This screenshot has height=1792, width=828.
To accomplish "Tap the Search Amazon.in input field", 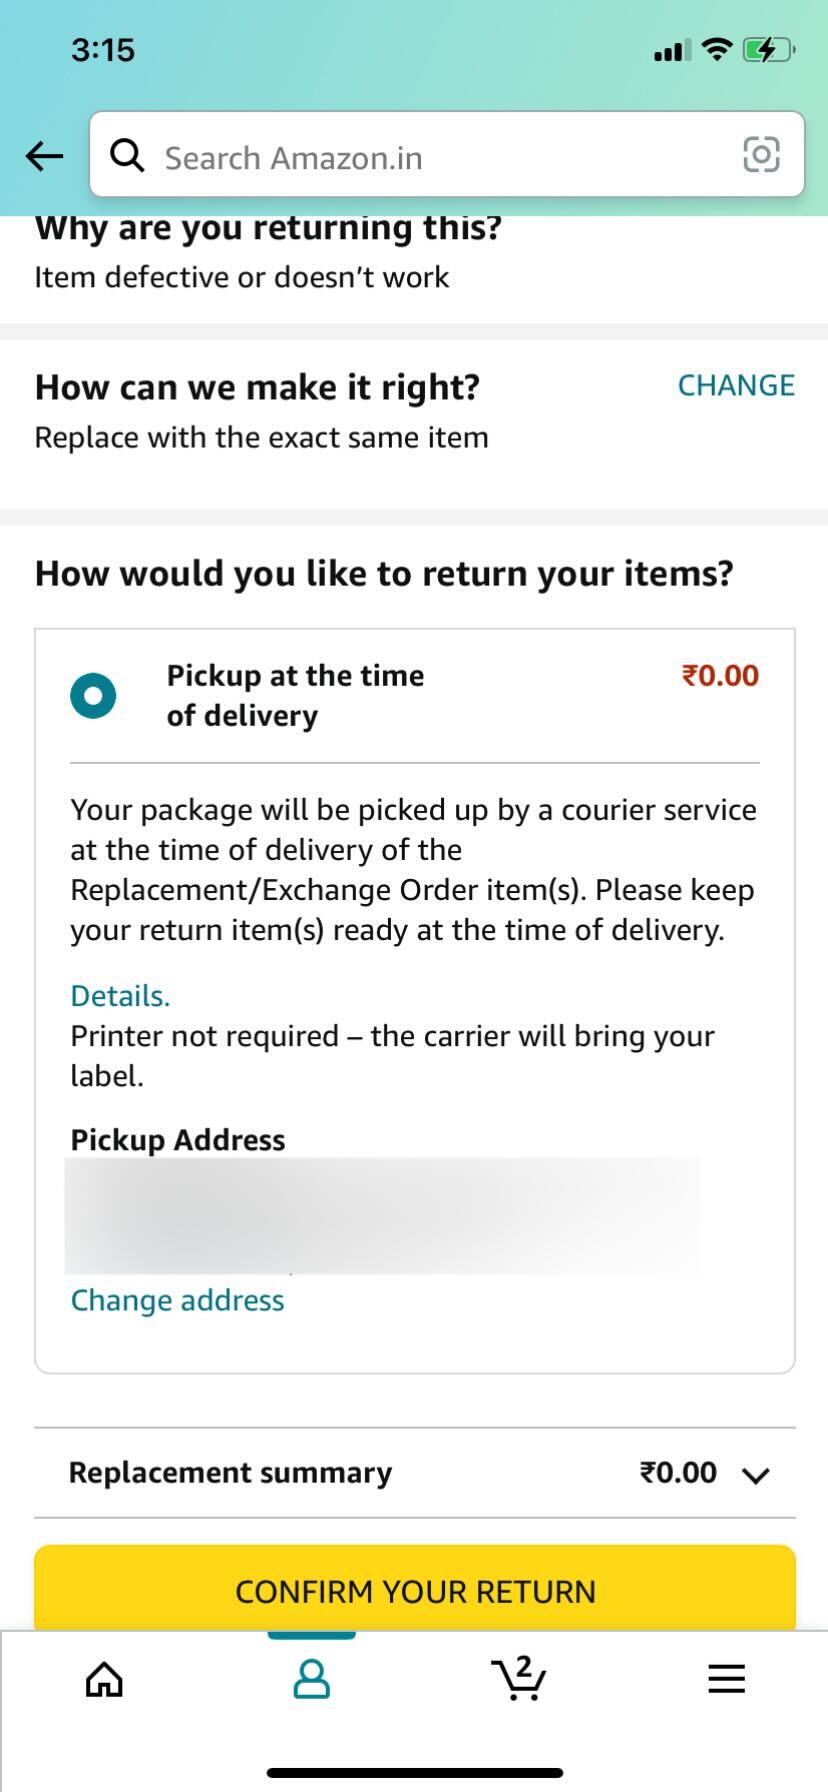I will (x=400, y=156).
